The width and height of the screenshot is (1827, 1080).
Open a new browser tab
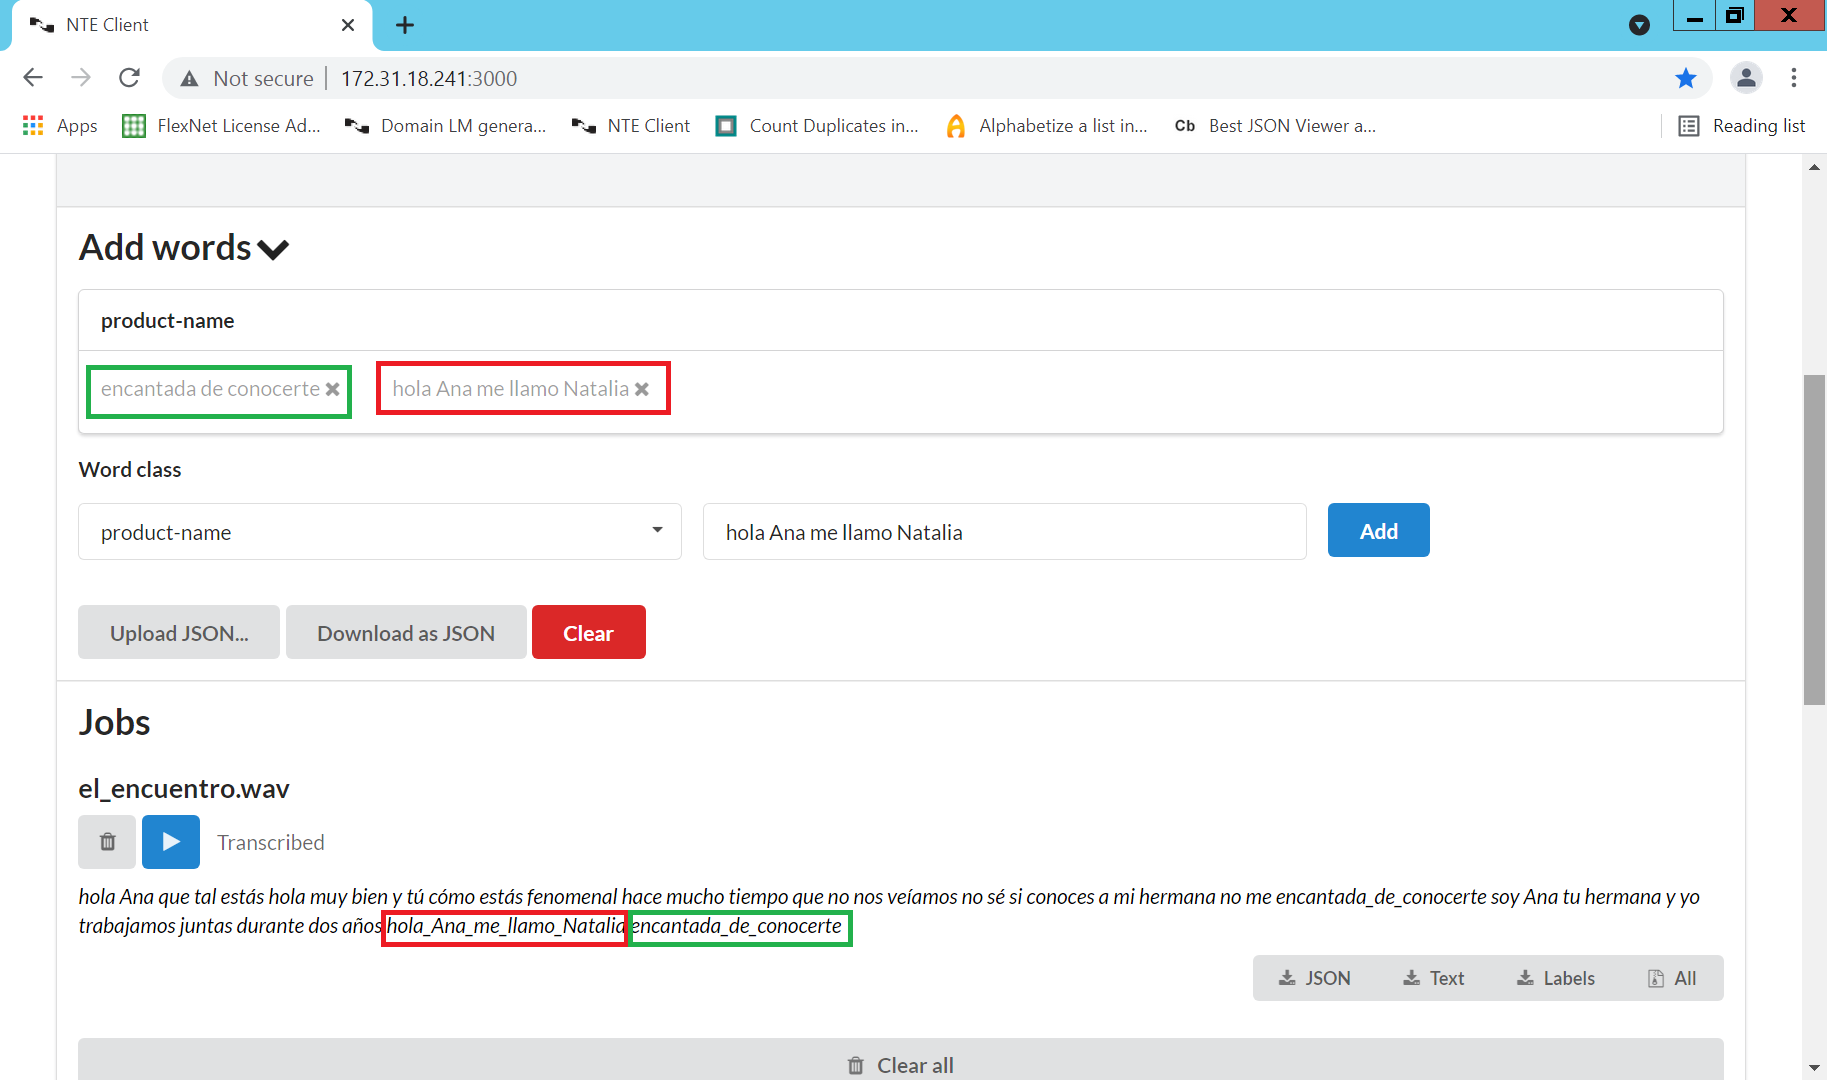[405, 25]
